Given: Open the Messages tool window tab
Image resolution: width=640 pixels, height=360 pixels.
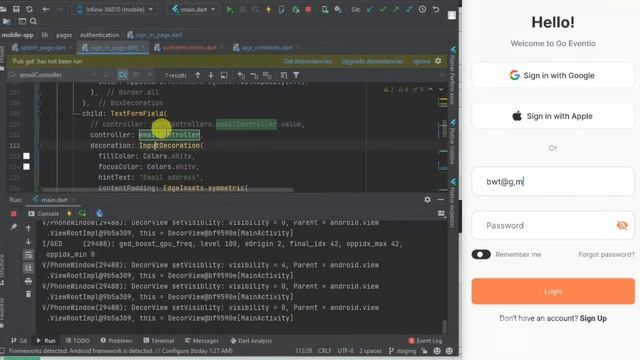Looking at the screenshot, I should point(201,340).
